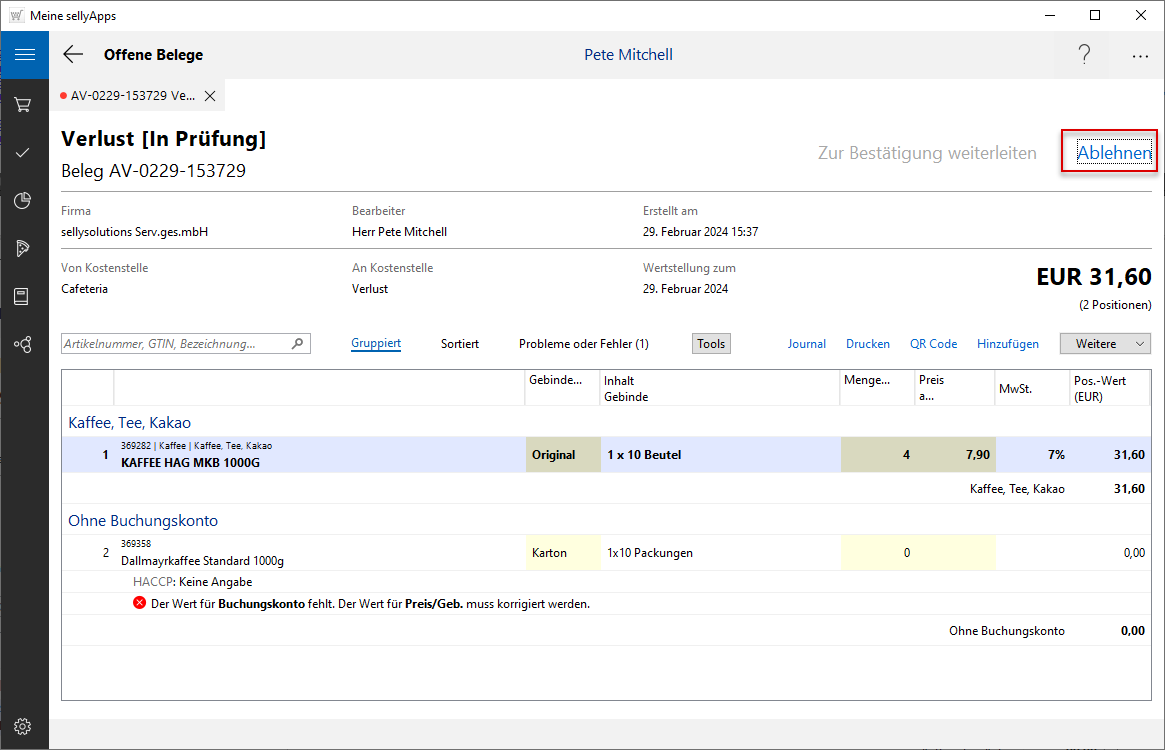The image size is (1165, 750).
Task: Open the share nodes sidebar icon
Action: point(23,344)
